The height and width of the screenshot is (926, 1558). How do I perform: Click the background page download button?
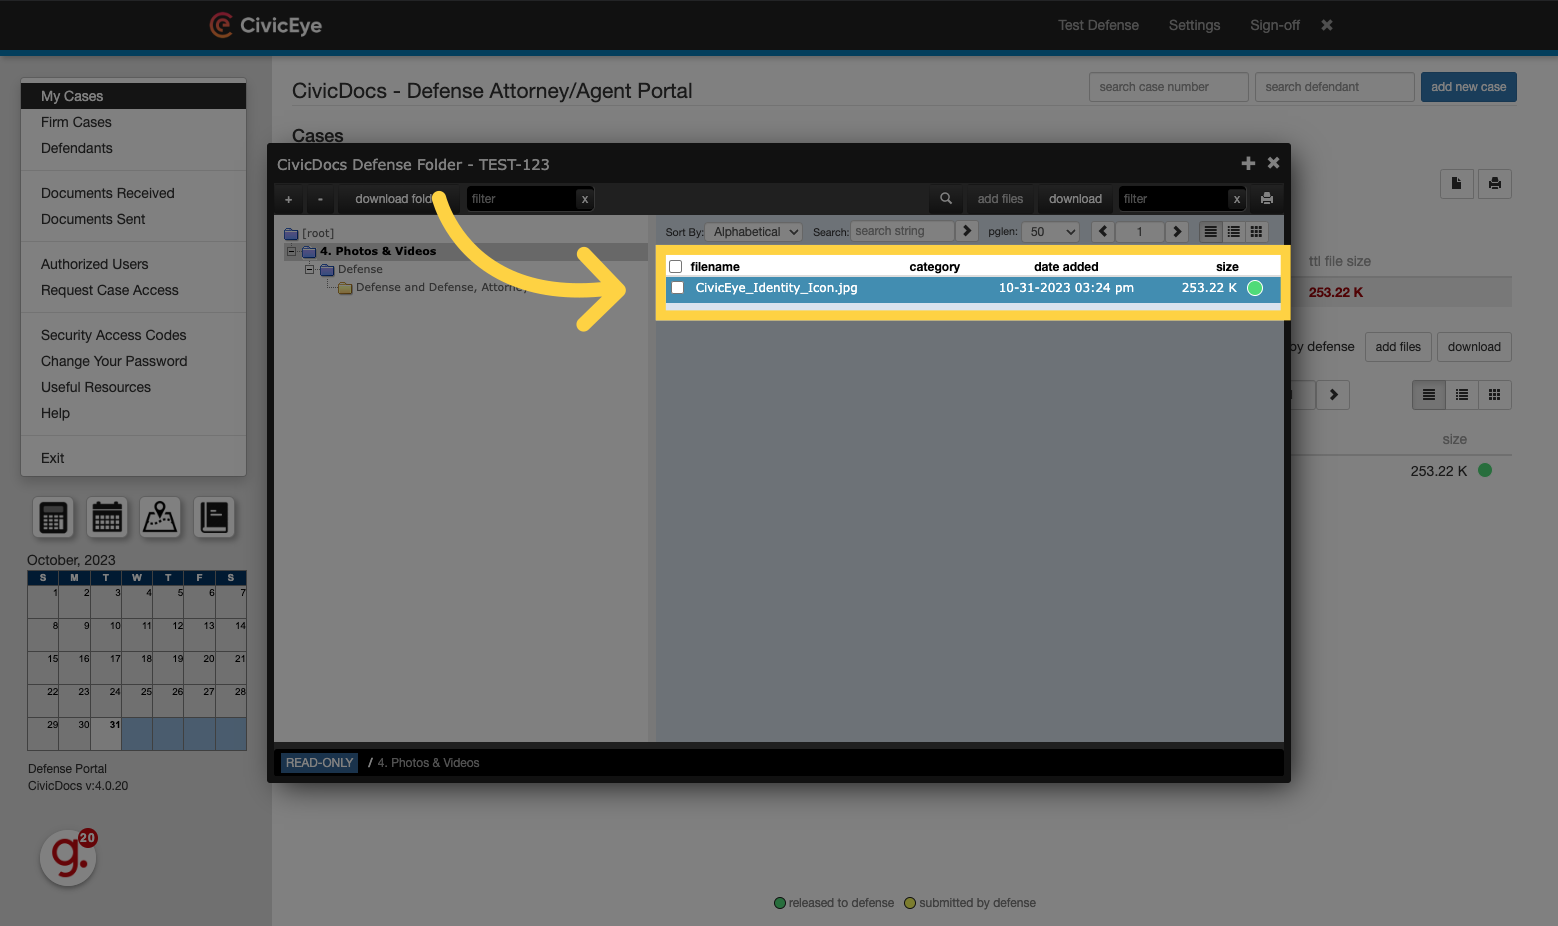tap(1474, 347)
